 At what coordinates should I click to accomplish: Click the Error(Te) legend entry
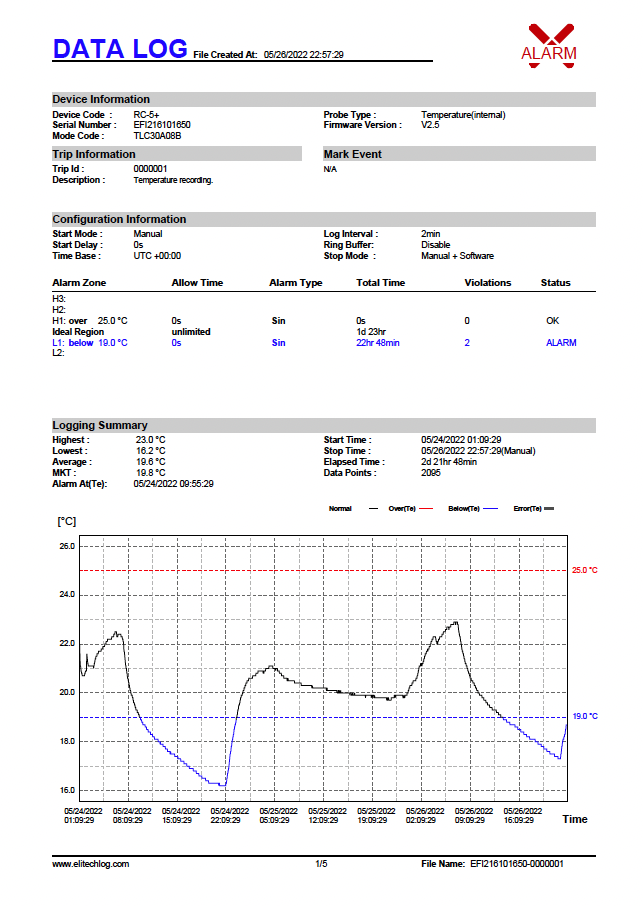[534, 509]
